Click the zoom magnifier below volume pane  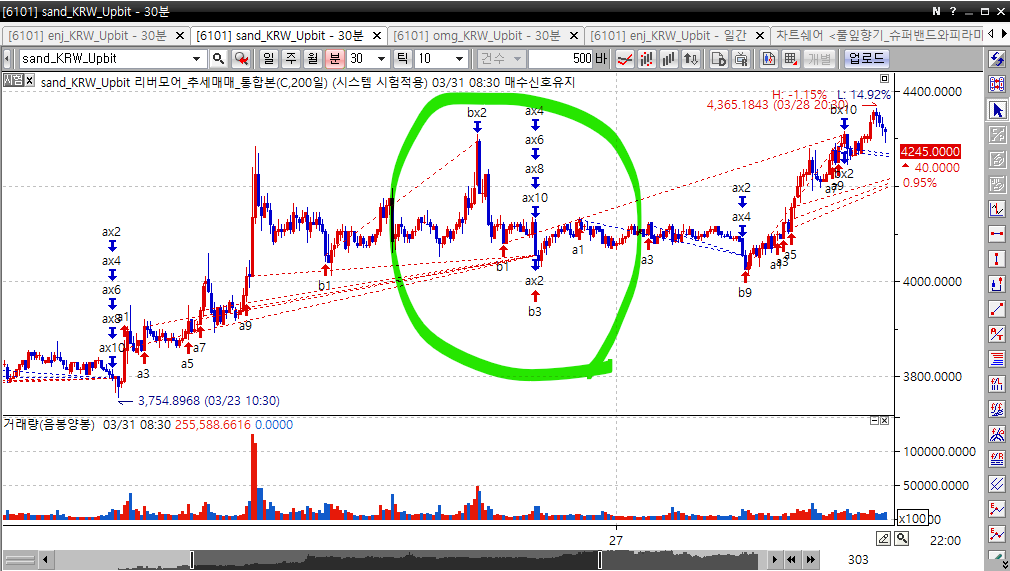point(902,539)
